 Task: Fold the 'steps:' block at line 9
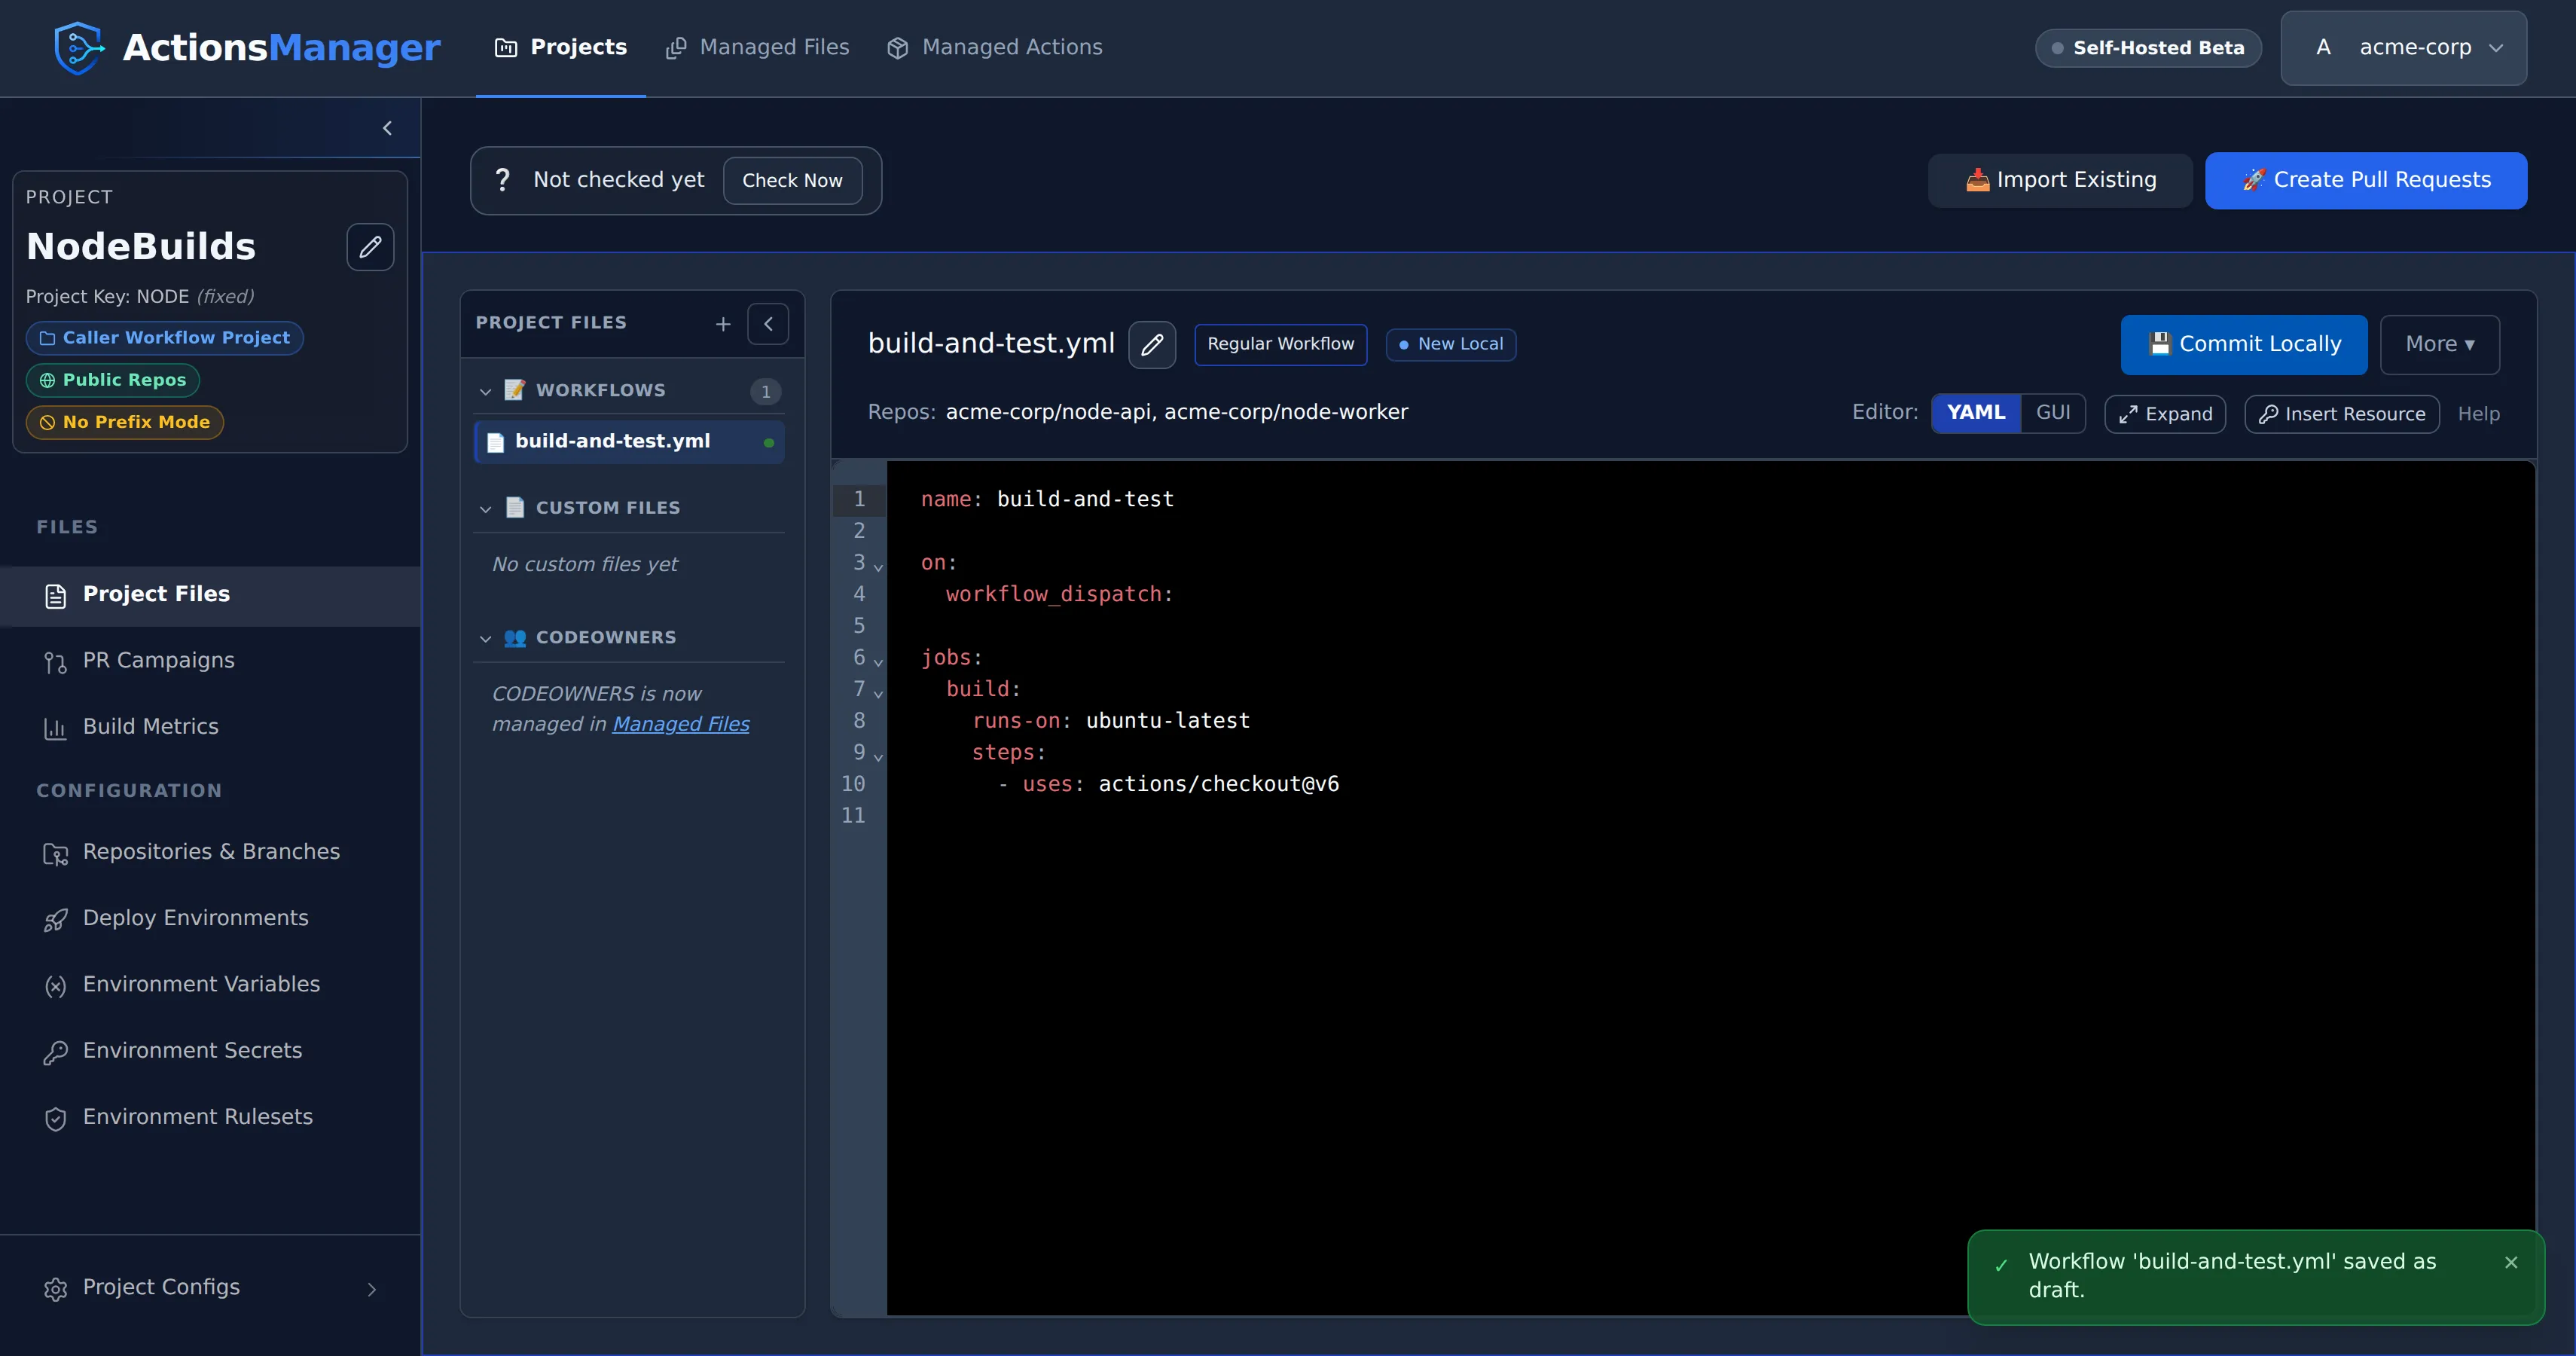click(x=878, y=756)
